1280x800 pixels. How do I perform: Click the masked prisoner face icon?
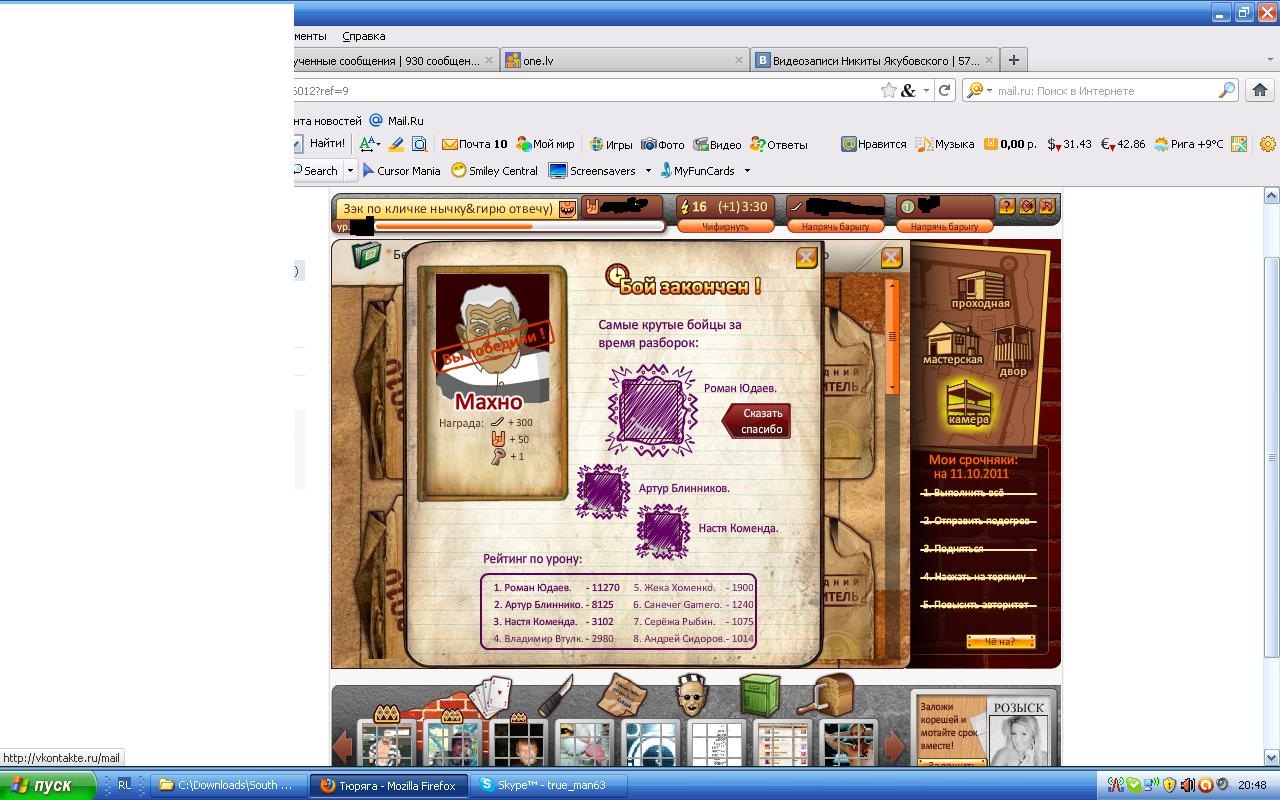point(692,694)
